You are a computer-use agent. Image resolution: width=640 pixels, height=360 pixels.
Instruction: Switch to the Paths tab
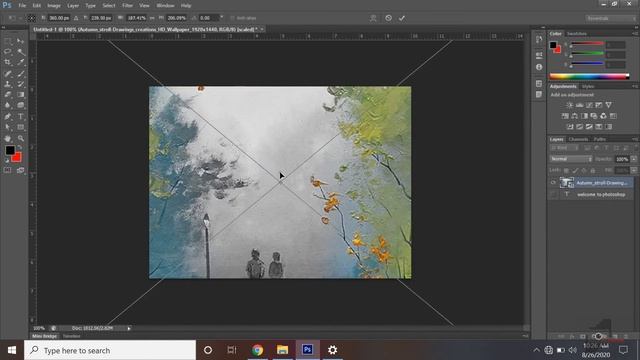[x=600, y=139]
